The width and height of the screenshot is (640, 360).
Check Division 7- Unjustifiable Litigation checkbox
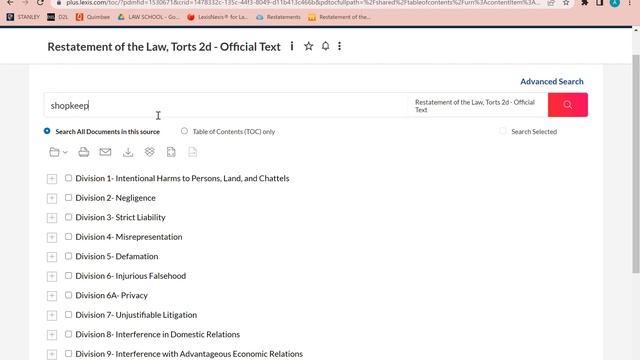(x=68, y=315)
